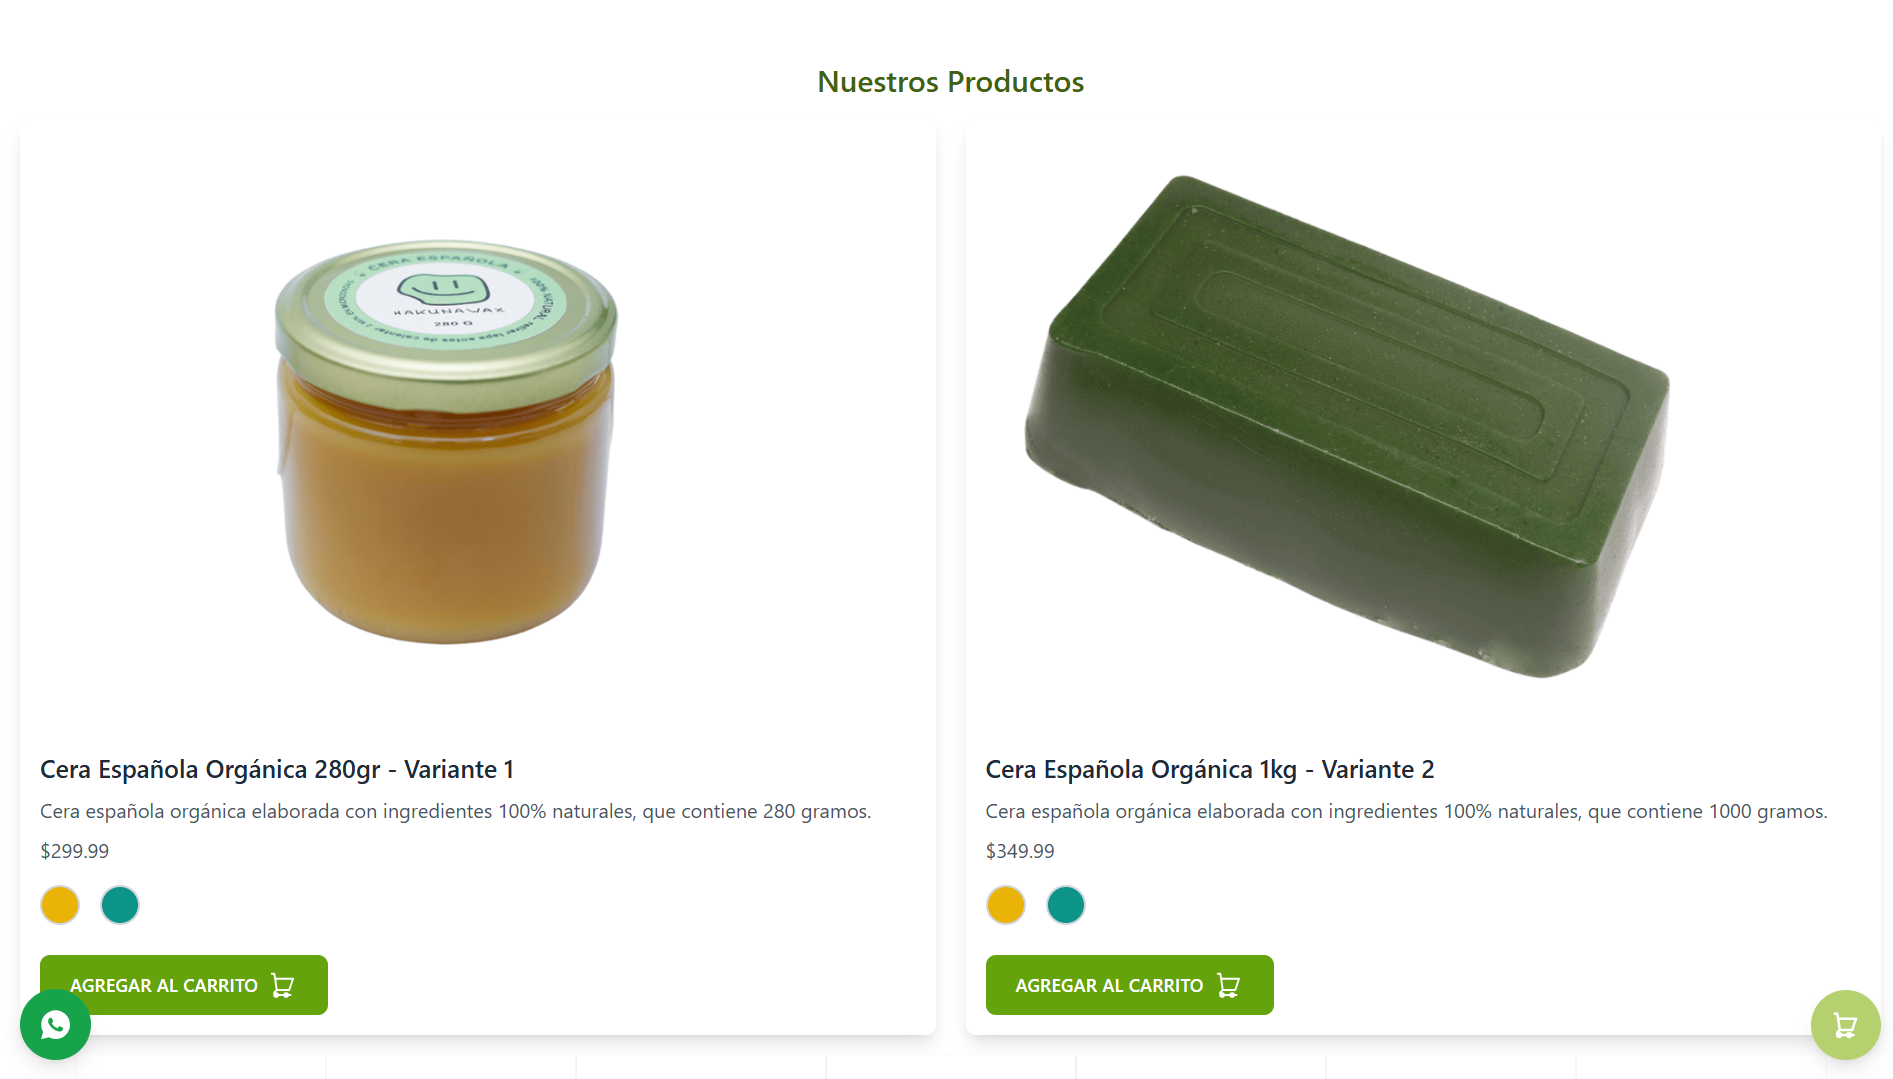
Task: Open the WhatsApp chat bubble
Action: click(55, 1025)
